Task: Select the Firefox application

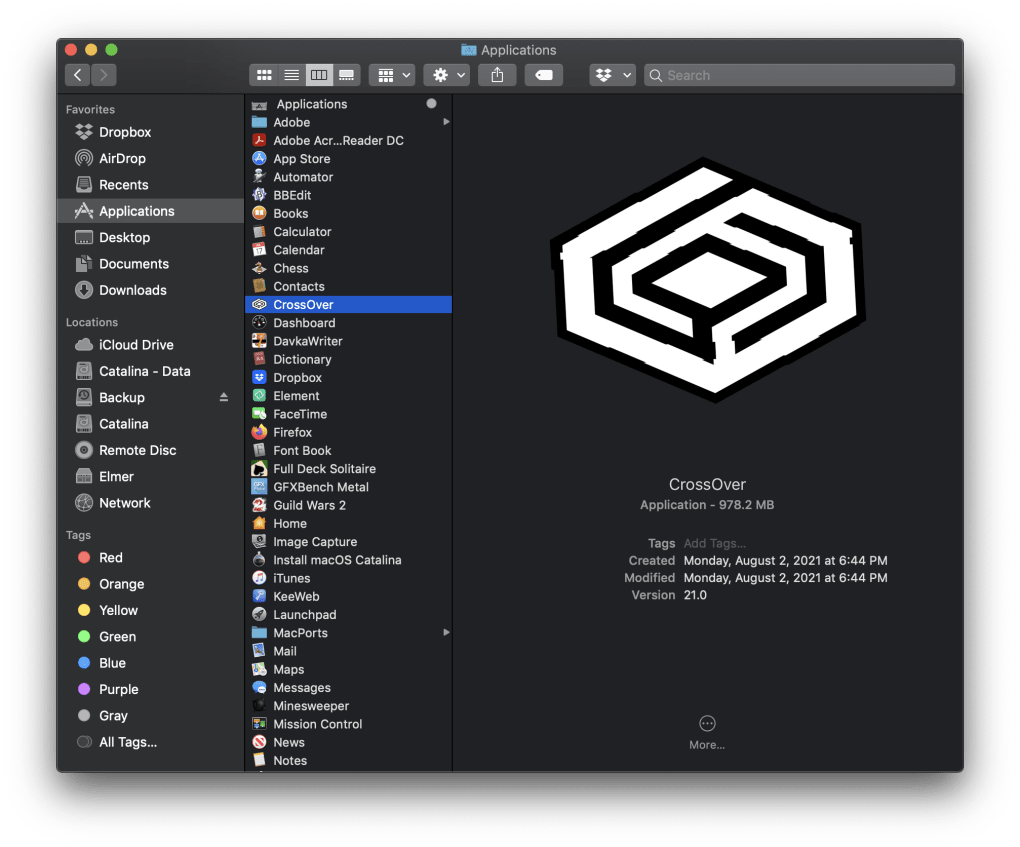Action: click(x=292, y=432)
